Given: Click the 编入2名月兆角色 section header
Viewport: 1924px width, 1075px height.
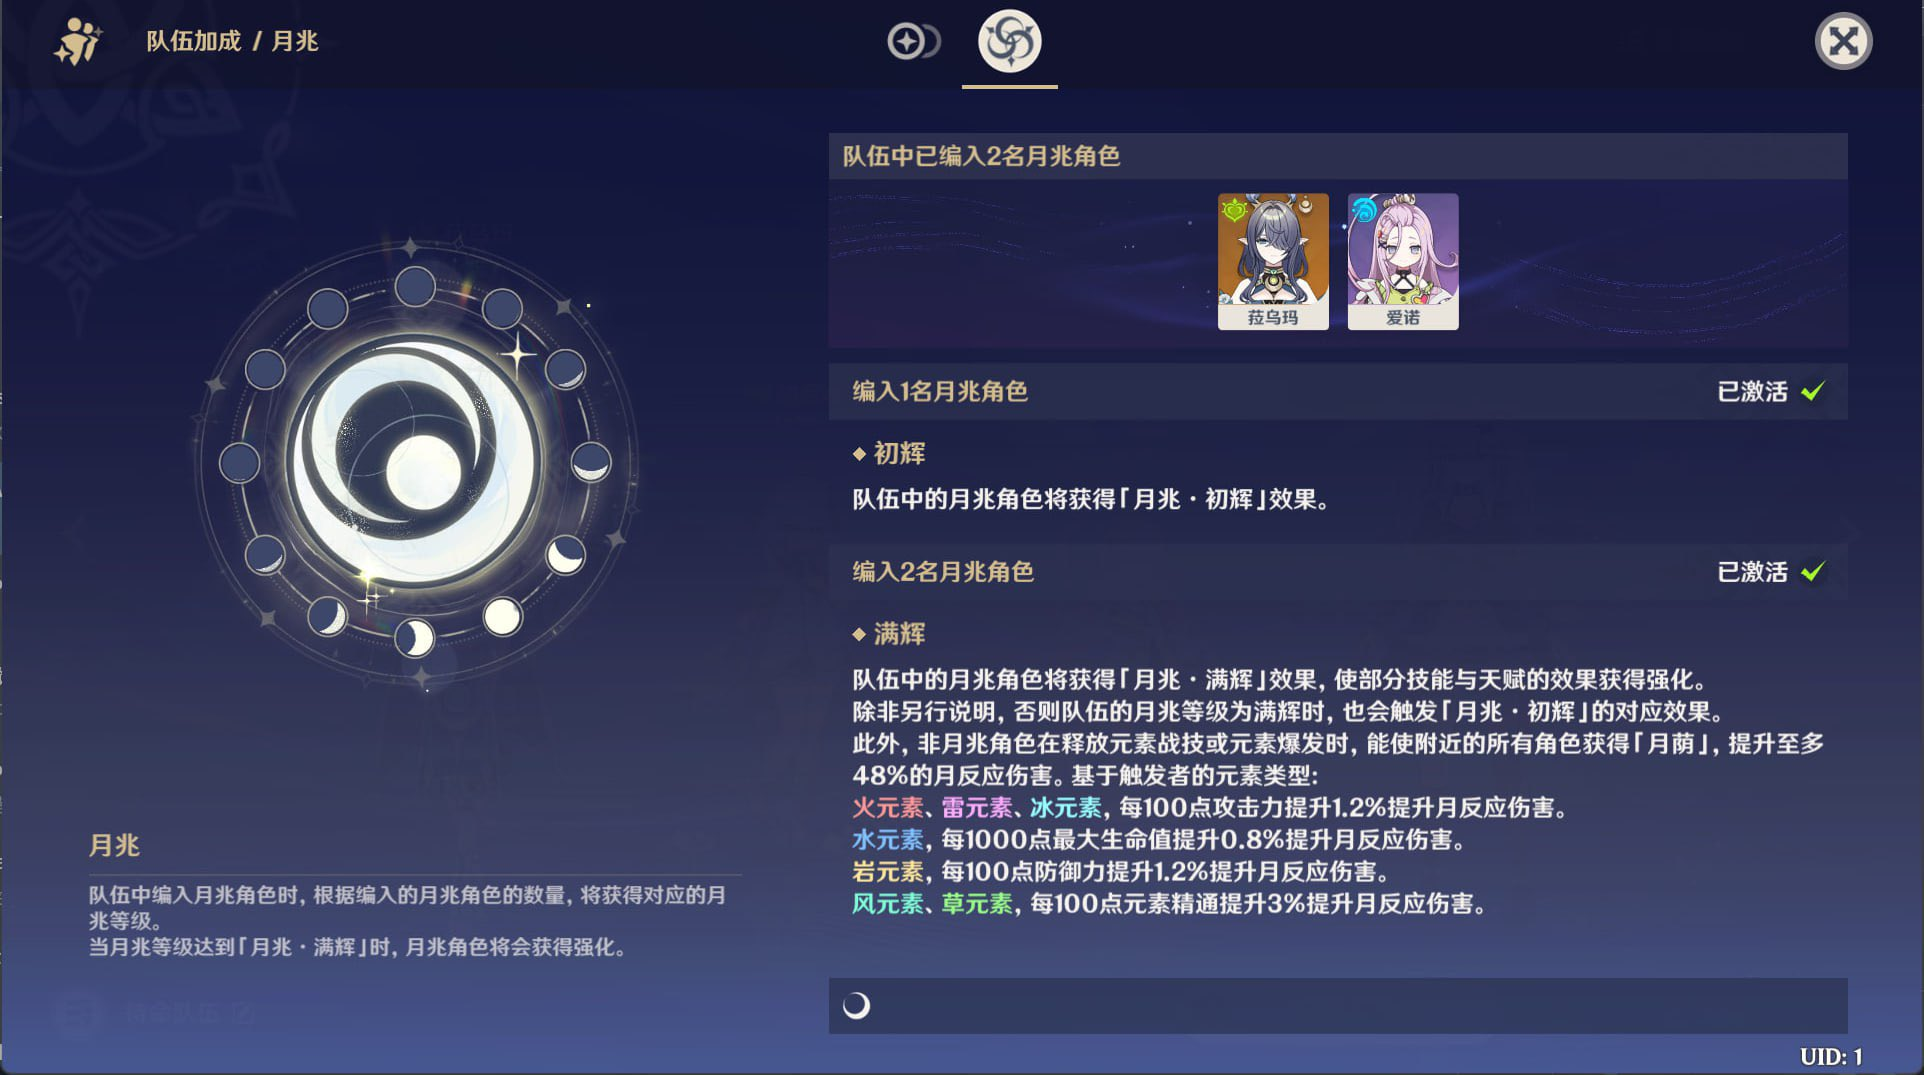Looking at the screenshot, I should click(x=1338, y=571).
